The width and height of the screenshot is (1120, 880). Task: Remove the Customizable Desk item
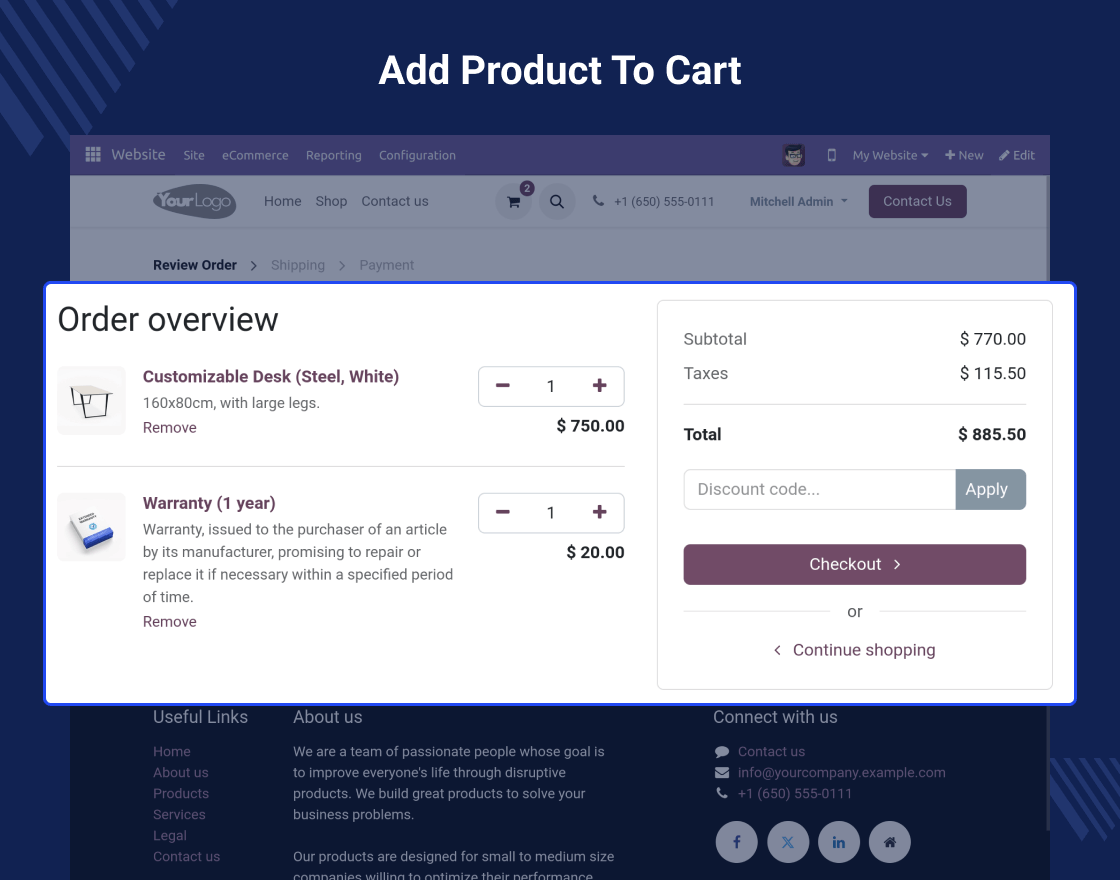169,427
